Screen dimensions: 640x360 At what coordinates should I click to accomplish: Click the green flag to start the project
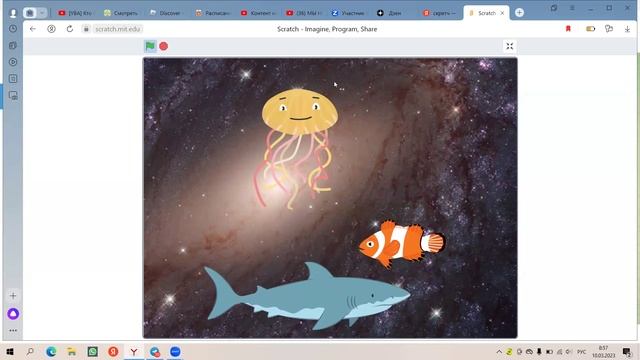click(150, 46)
